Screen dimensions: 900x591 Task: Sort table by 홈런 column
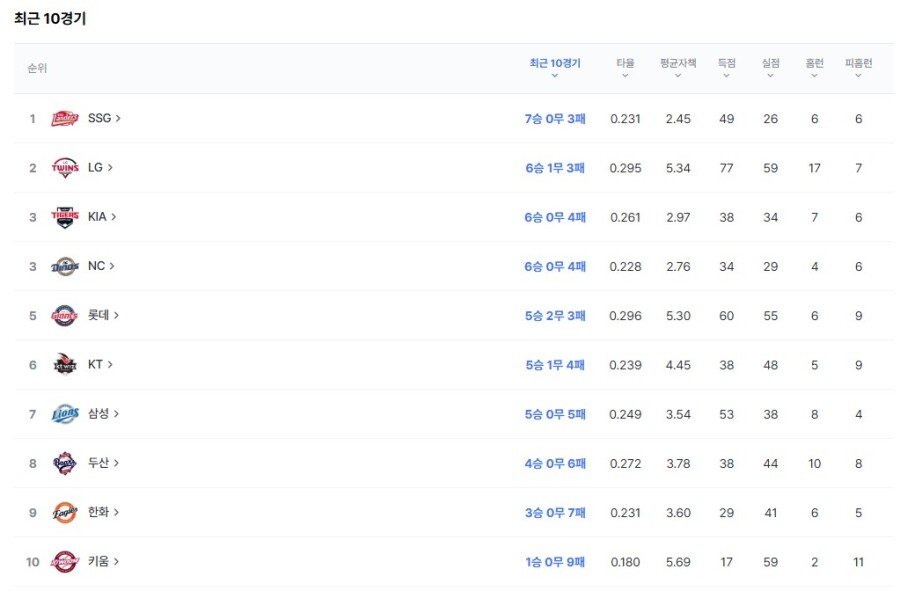[x=814, y=67]
